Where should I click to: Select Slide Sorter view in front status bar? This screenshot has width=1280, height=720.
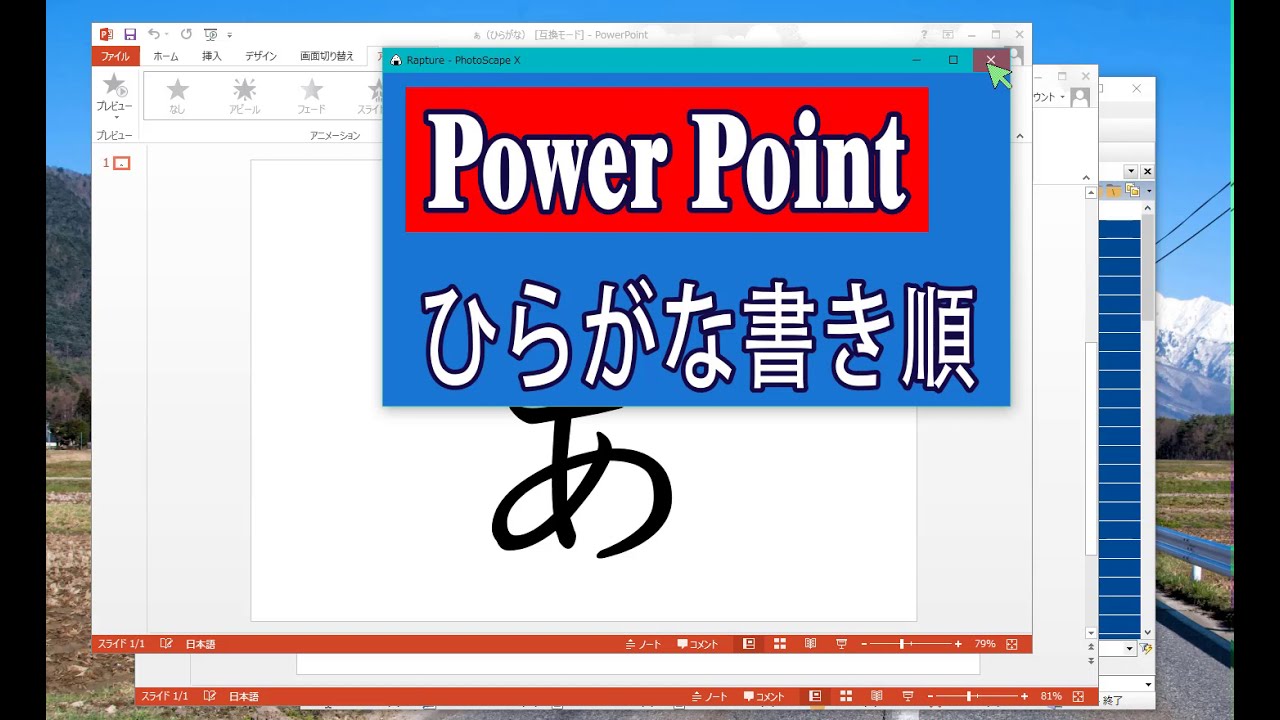coord(780,644)
